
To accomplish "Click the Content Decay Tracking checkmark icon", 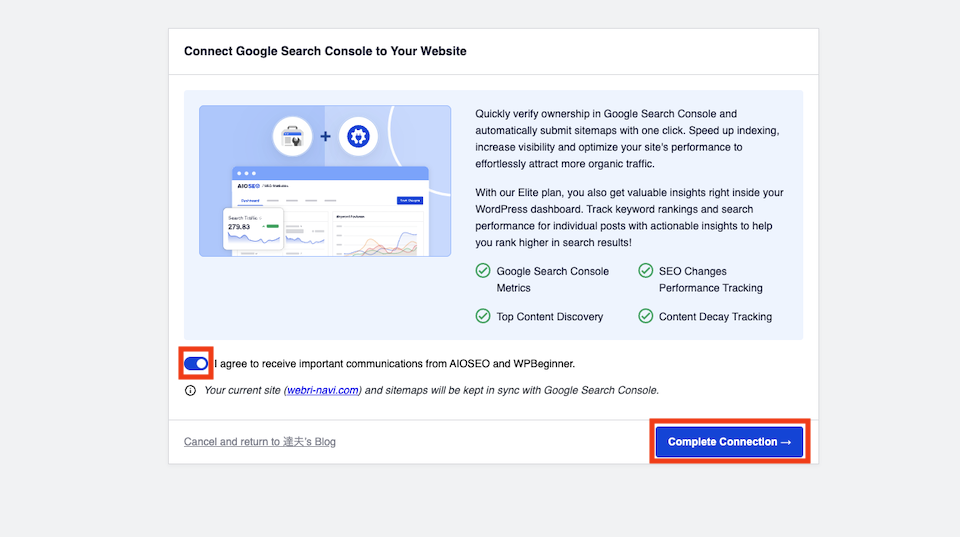I will point(645,316).
